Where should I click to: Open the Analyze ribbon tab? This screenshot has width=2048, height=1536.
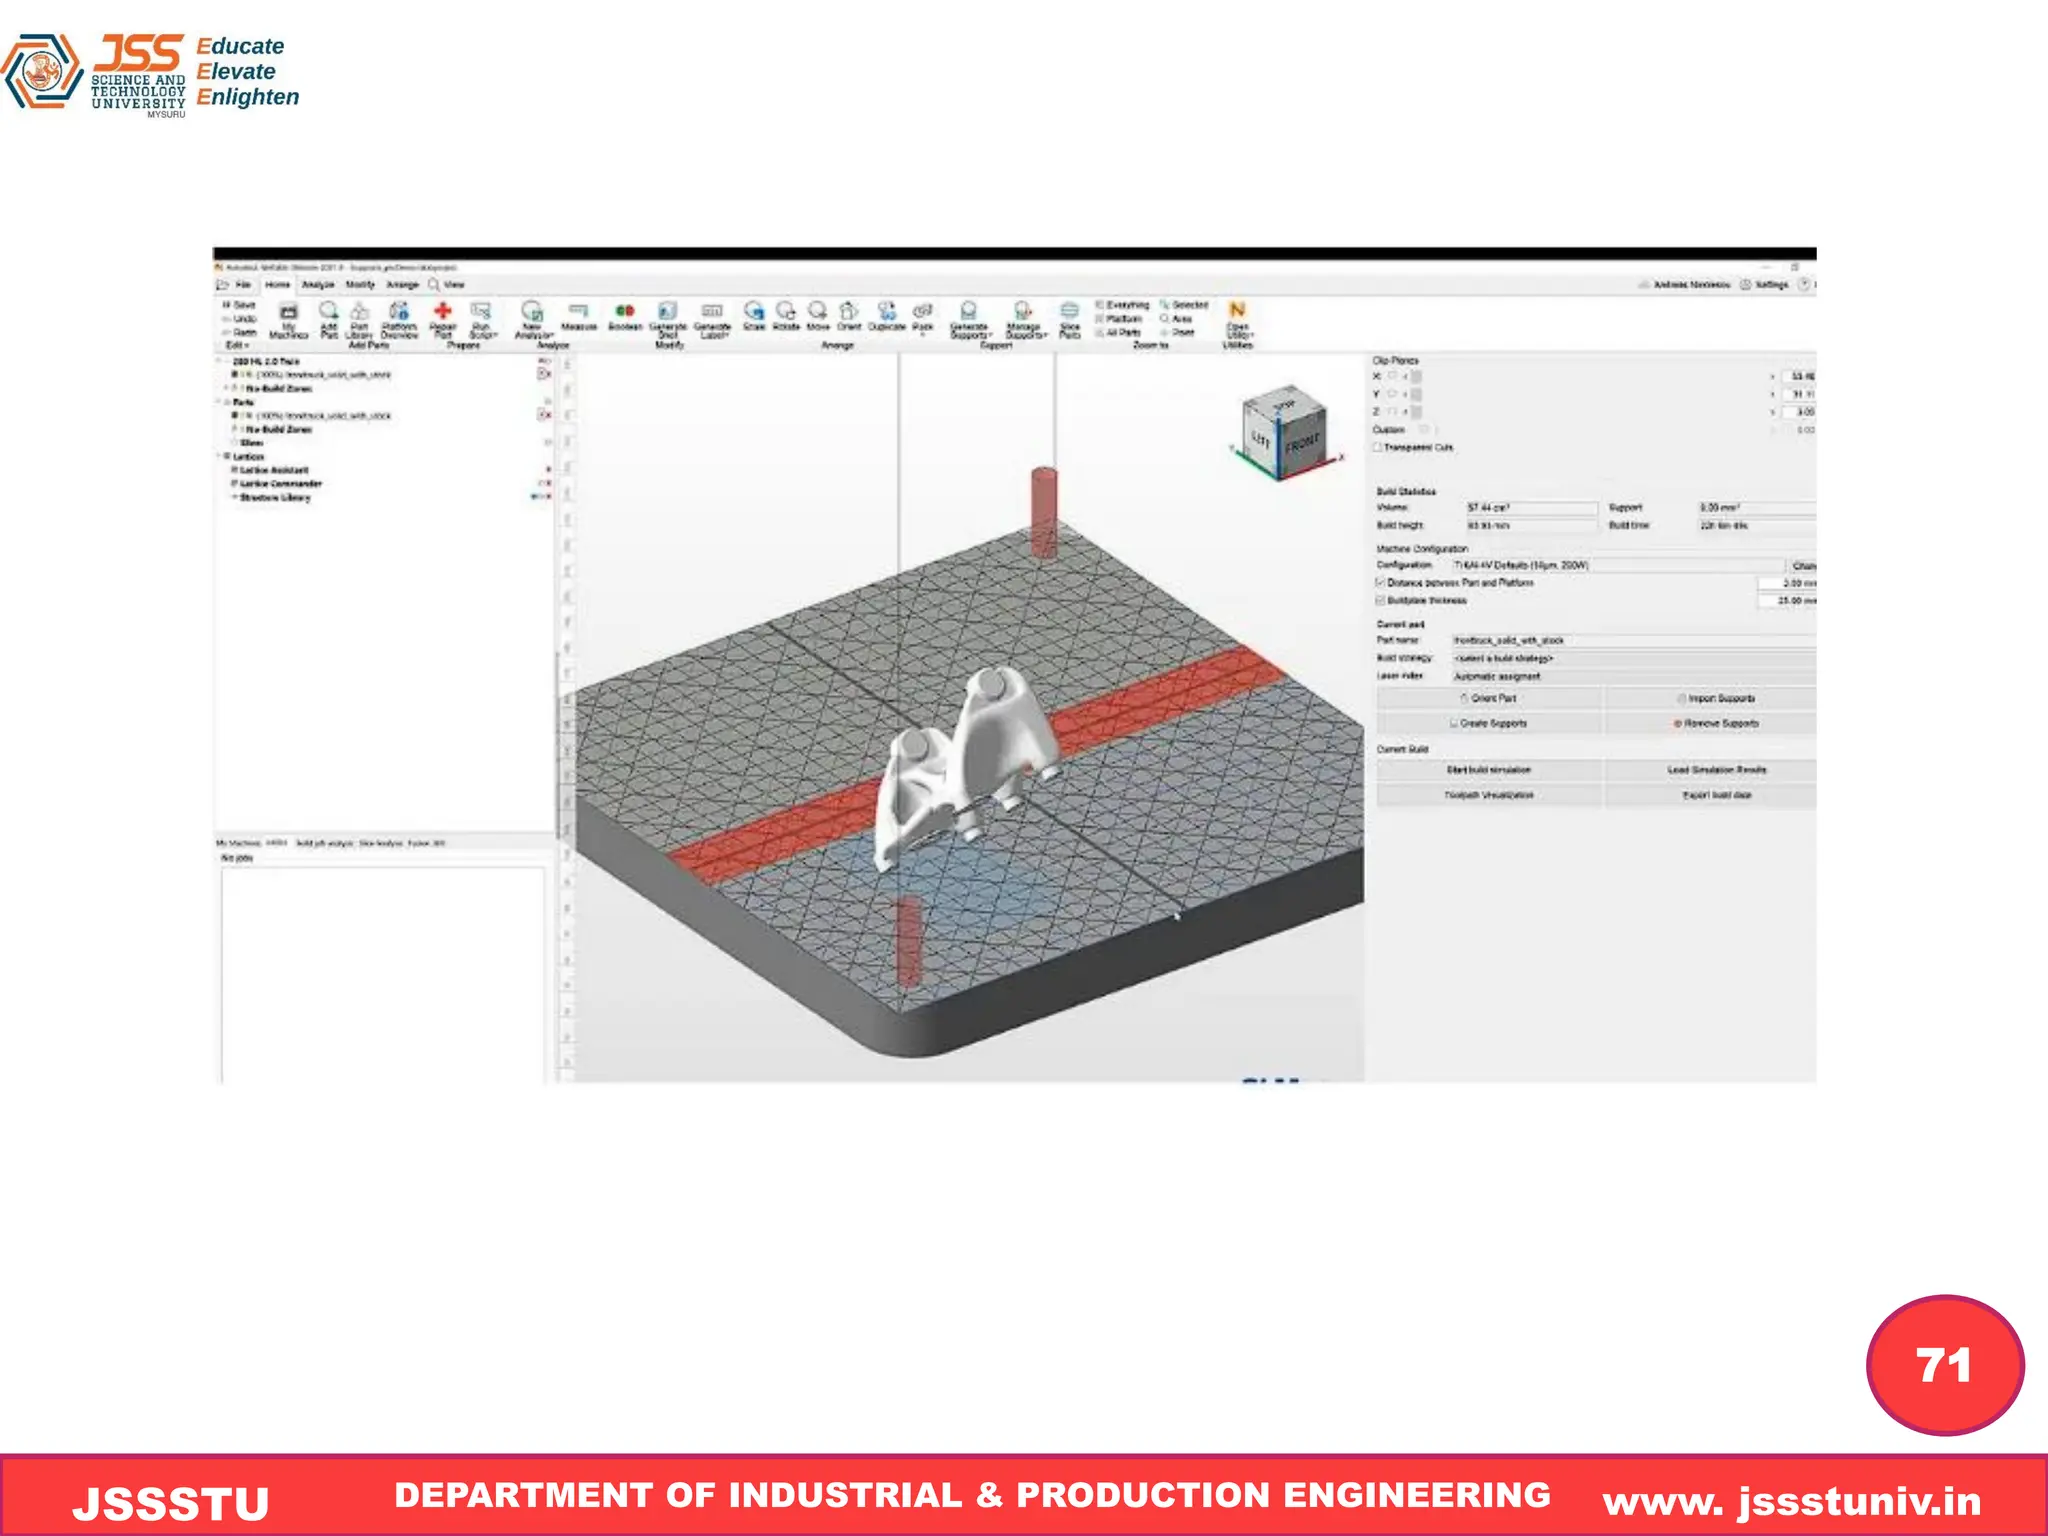click(318, 285)
